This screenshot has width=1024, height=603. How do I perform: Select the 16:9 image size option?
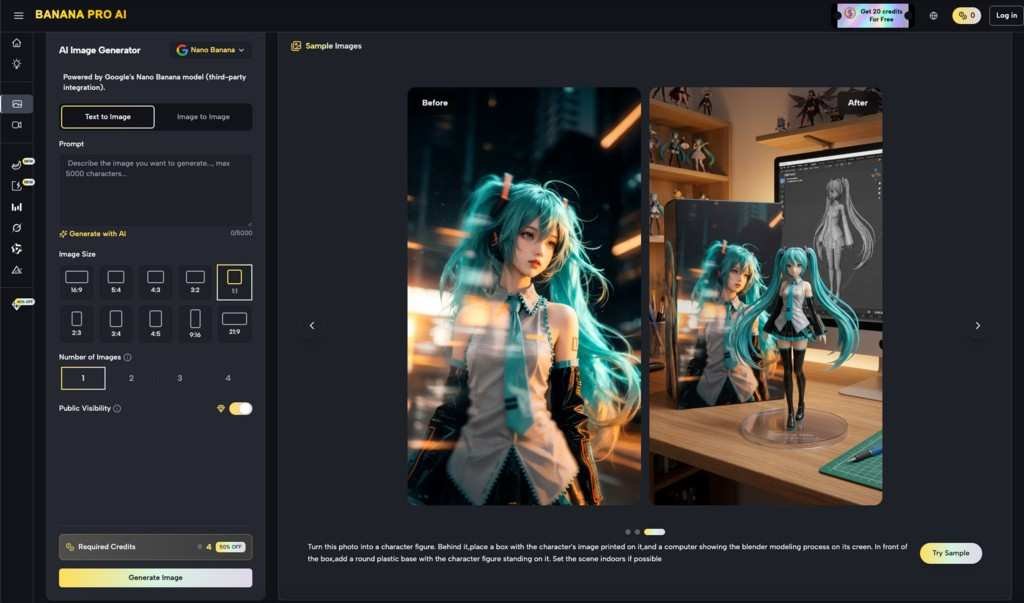pyautogui.click(x=76, y=281)
